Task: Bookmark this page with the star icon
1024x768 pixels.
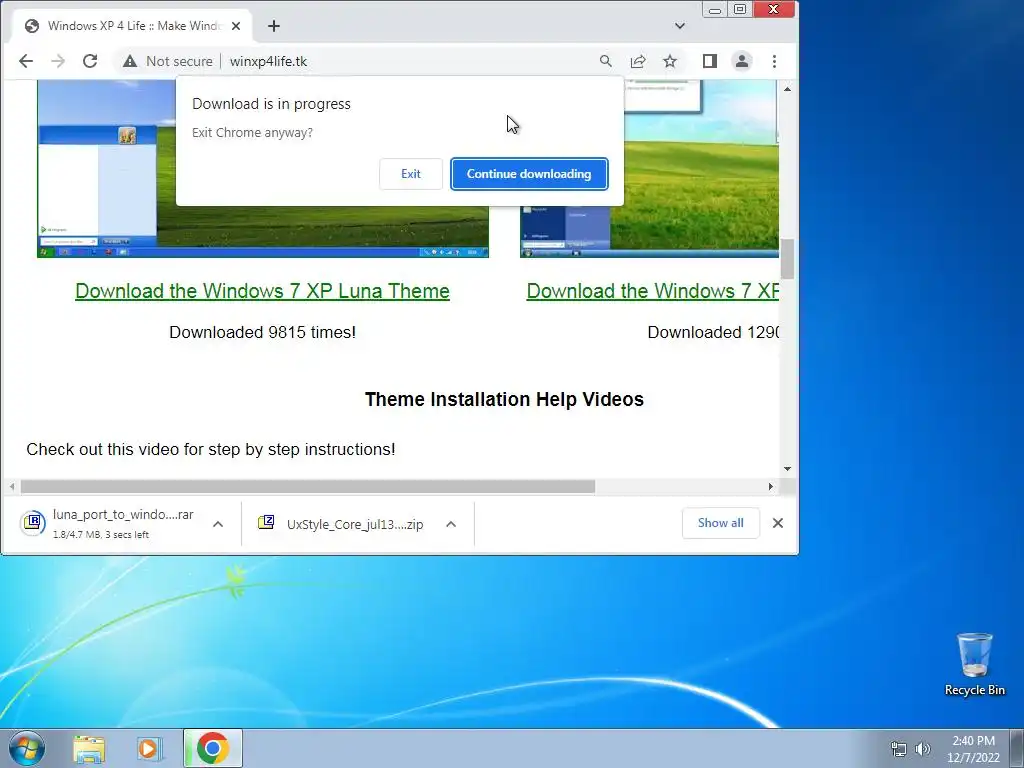Action: click(x=670, y=61)
